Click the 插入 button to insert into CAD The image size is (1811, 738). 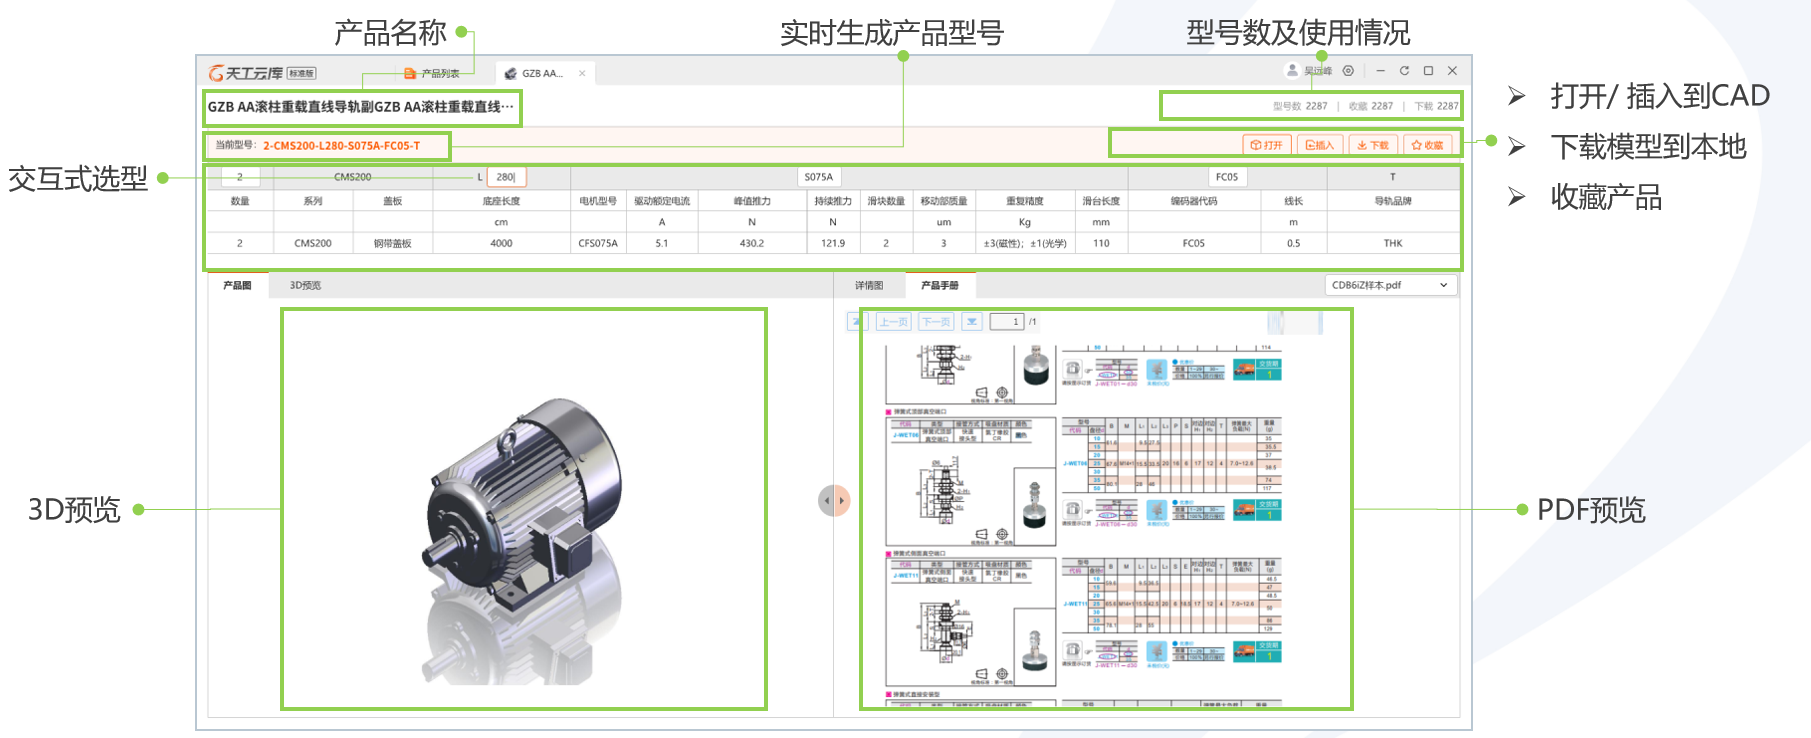click(1320, 145)
